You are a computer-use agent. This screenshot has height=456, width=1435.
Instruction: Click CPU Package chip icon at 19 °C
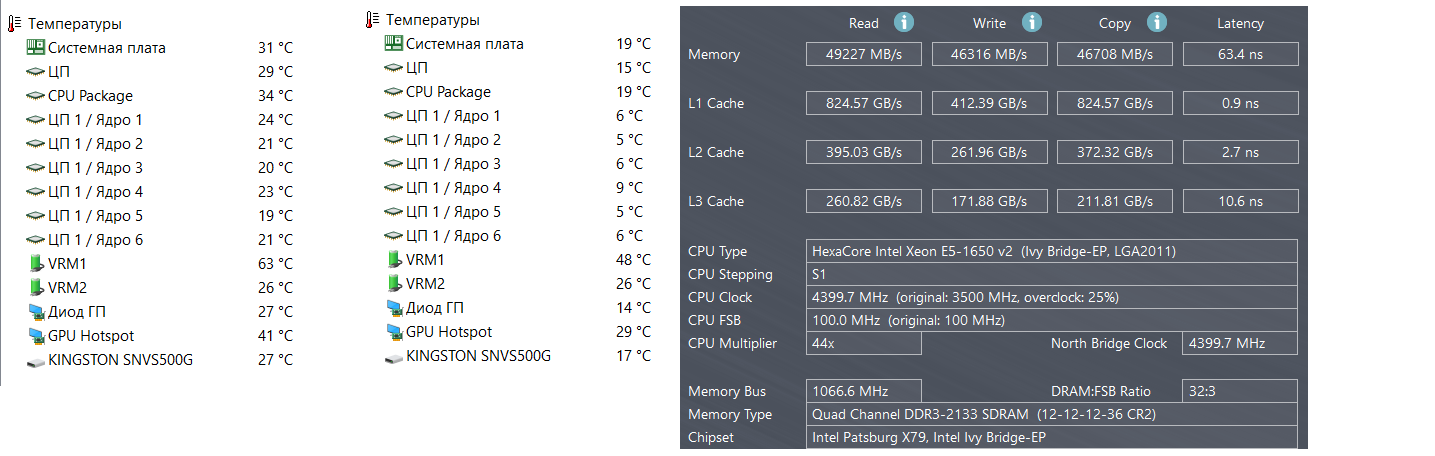click(394, 92)
